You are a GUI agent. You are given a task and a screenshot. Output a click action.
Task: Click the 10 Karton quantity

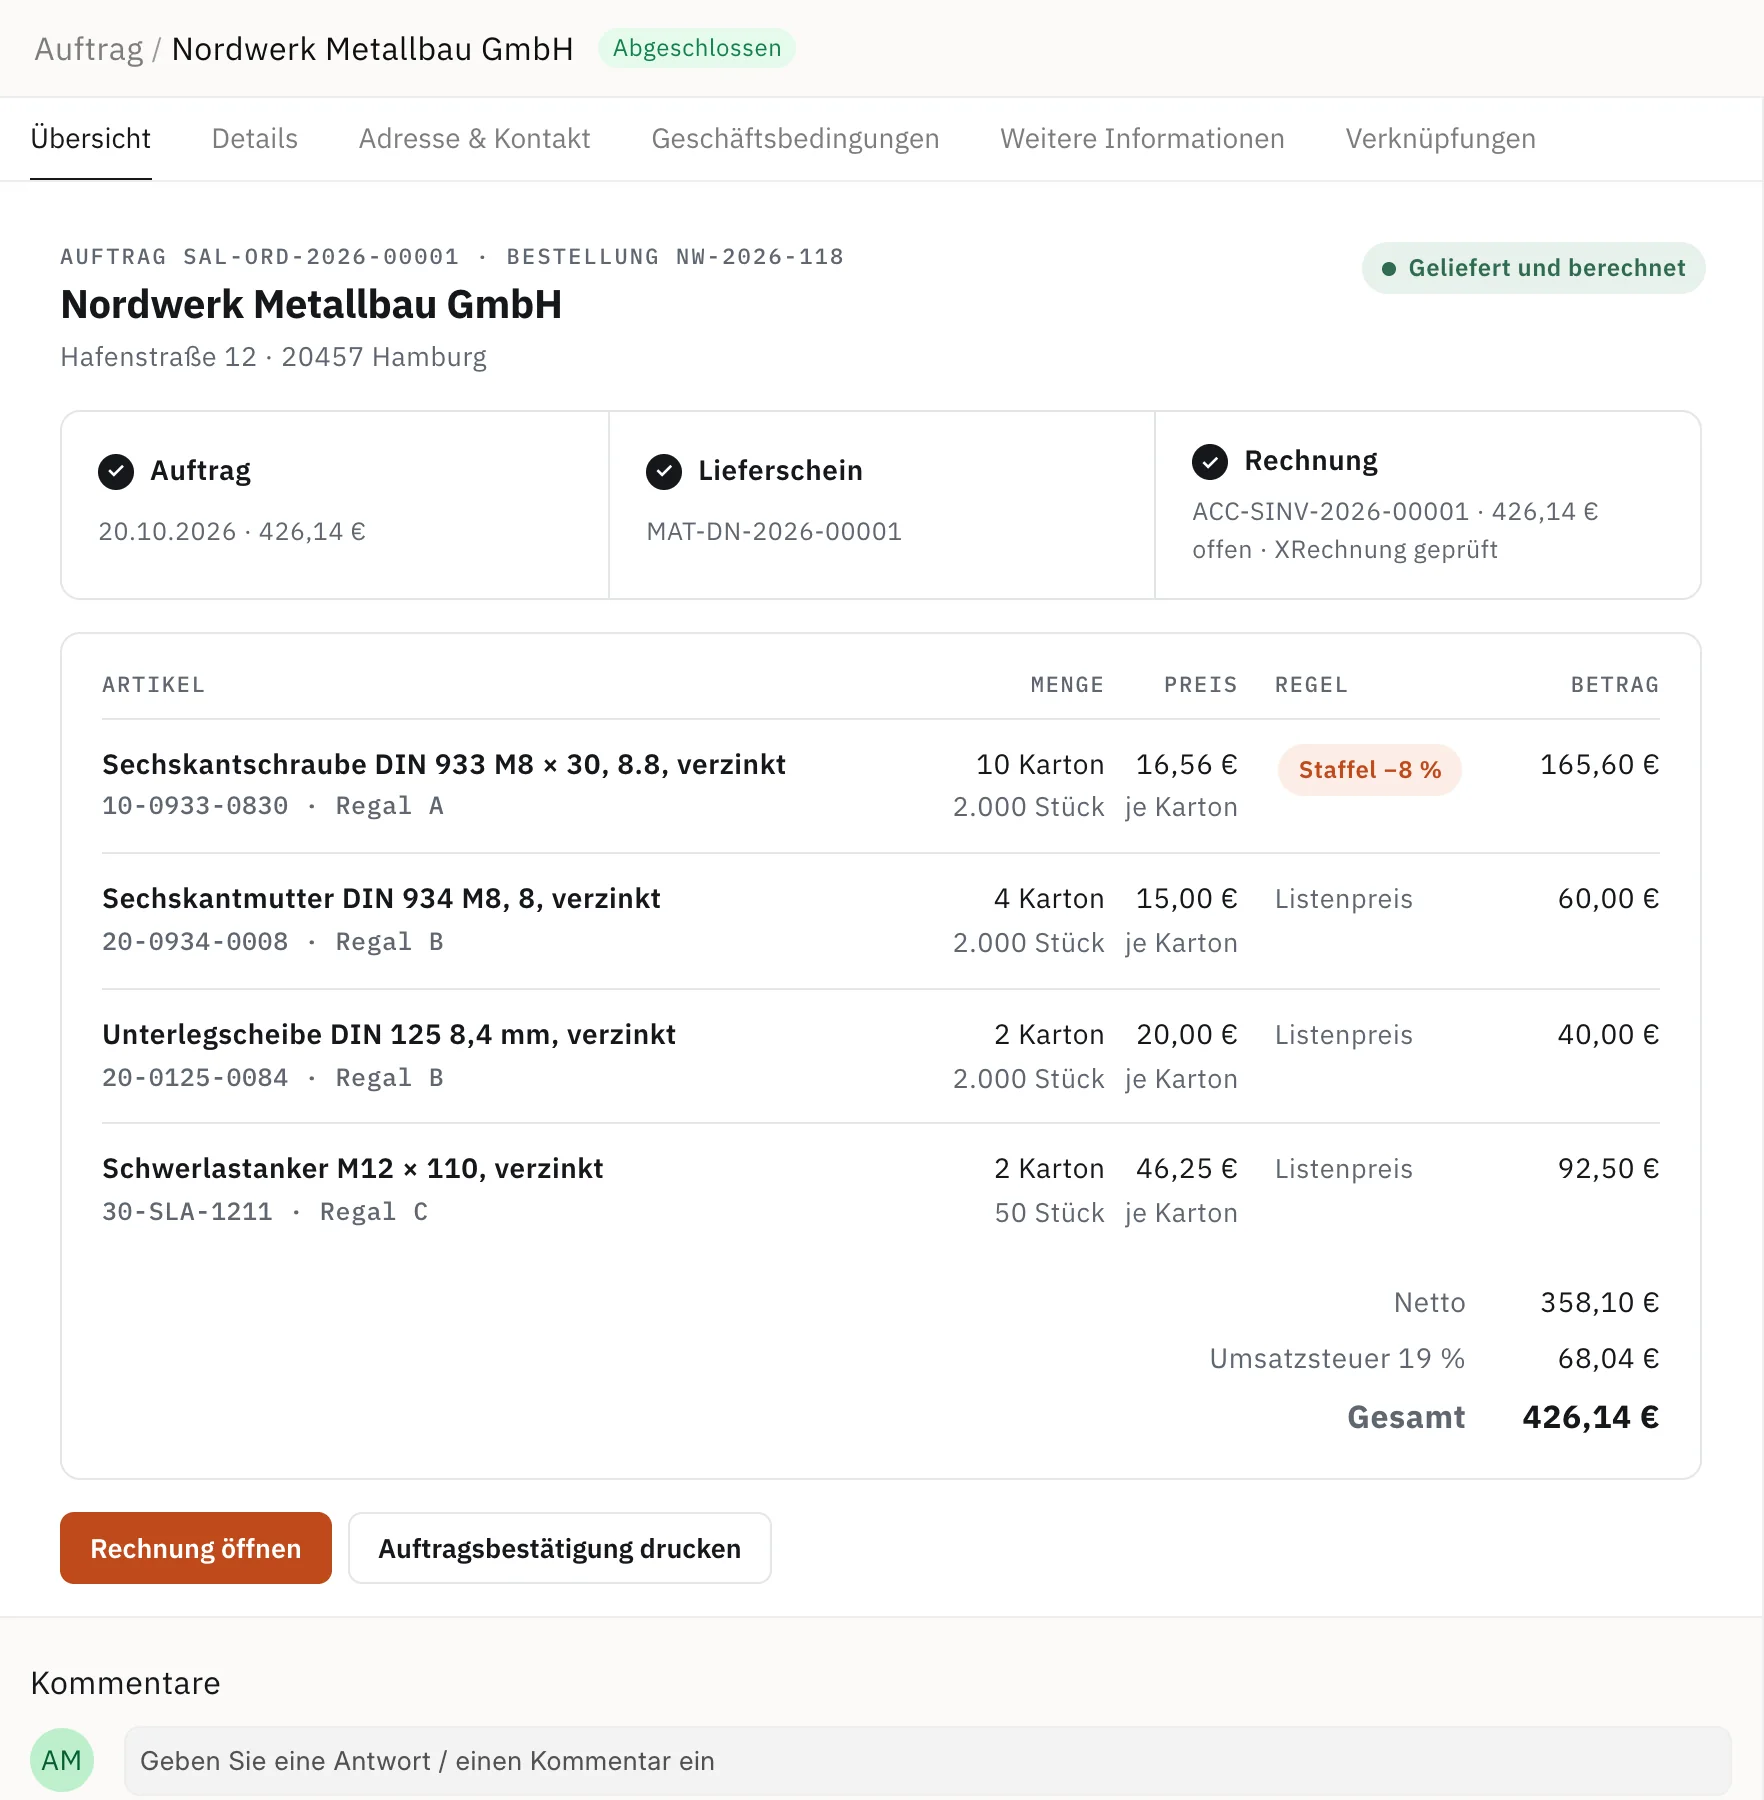[1040, 764]
